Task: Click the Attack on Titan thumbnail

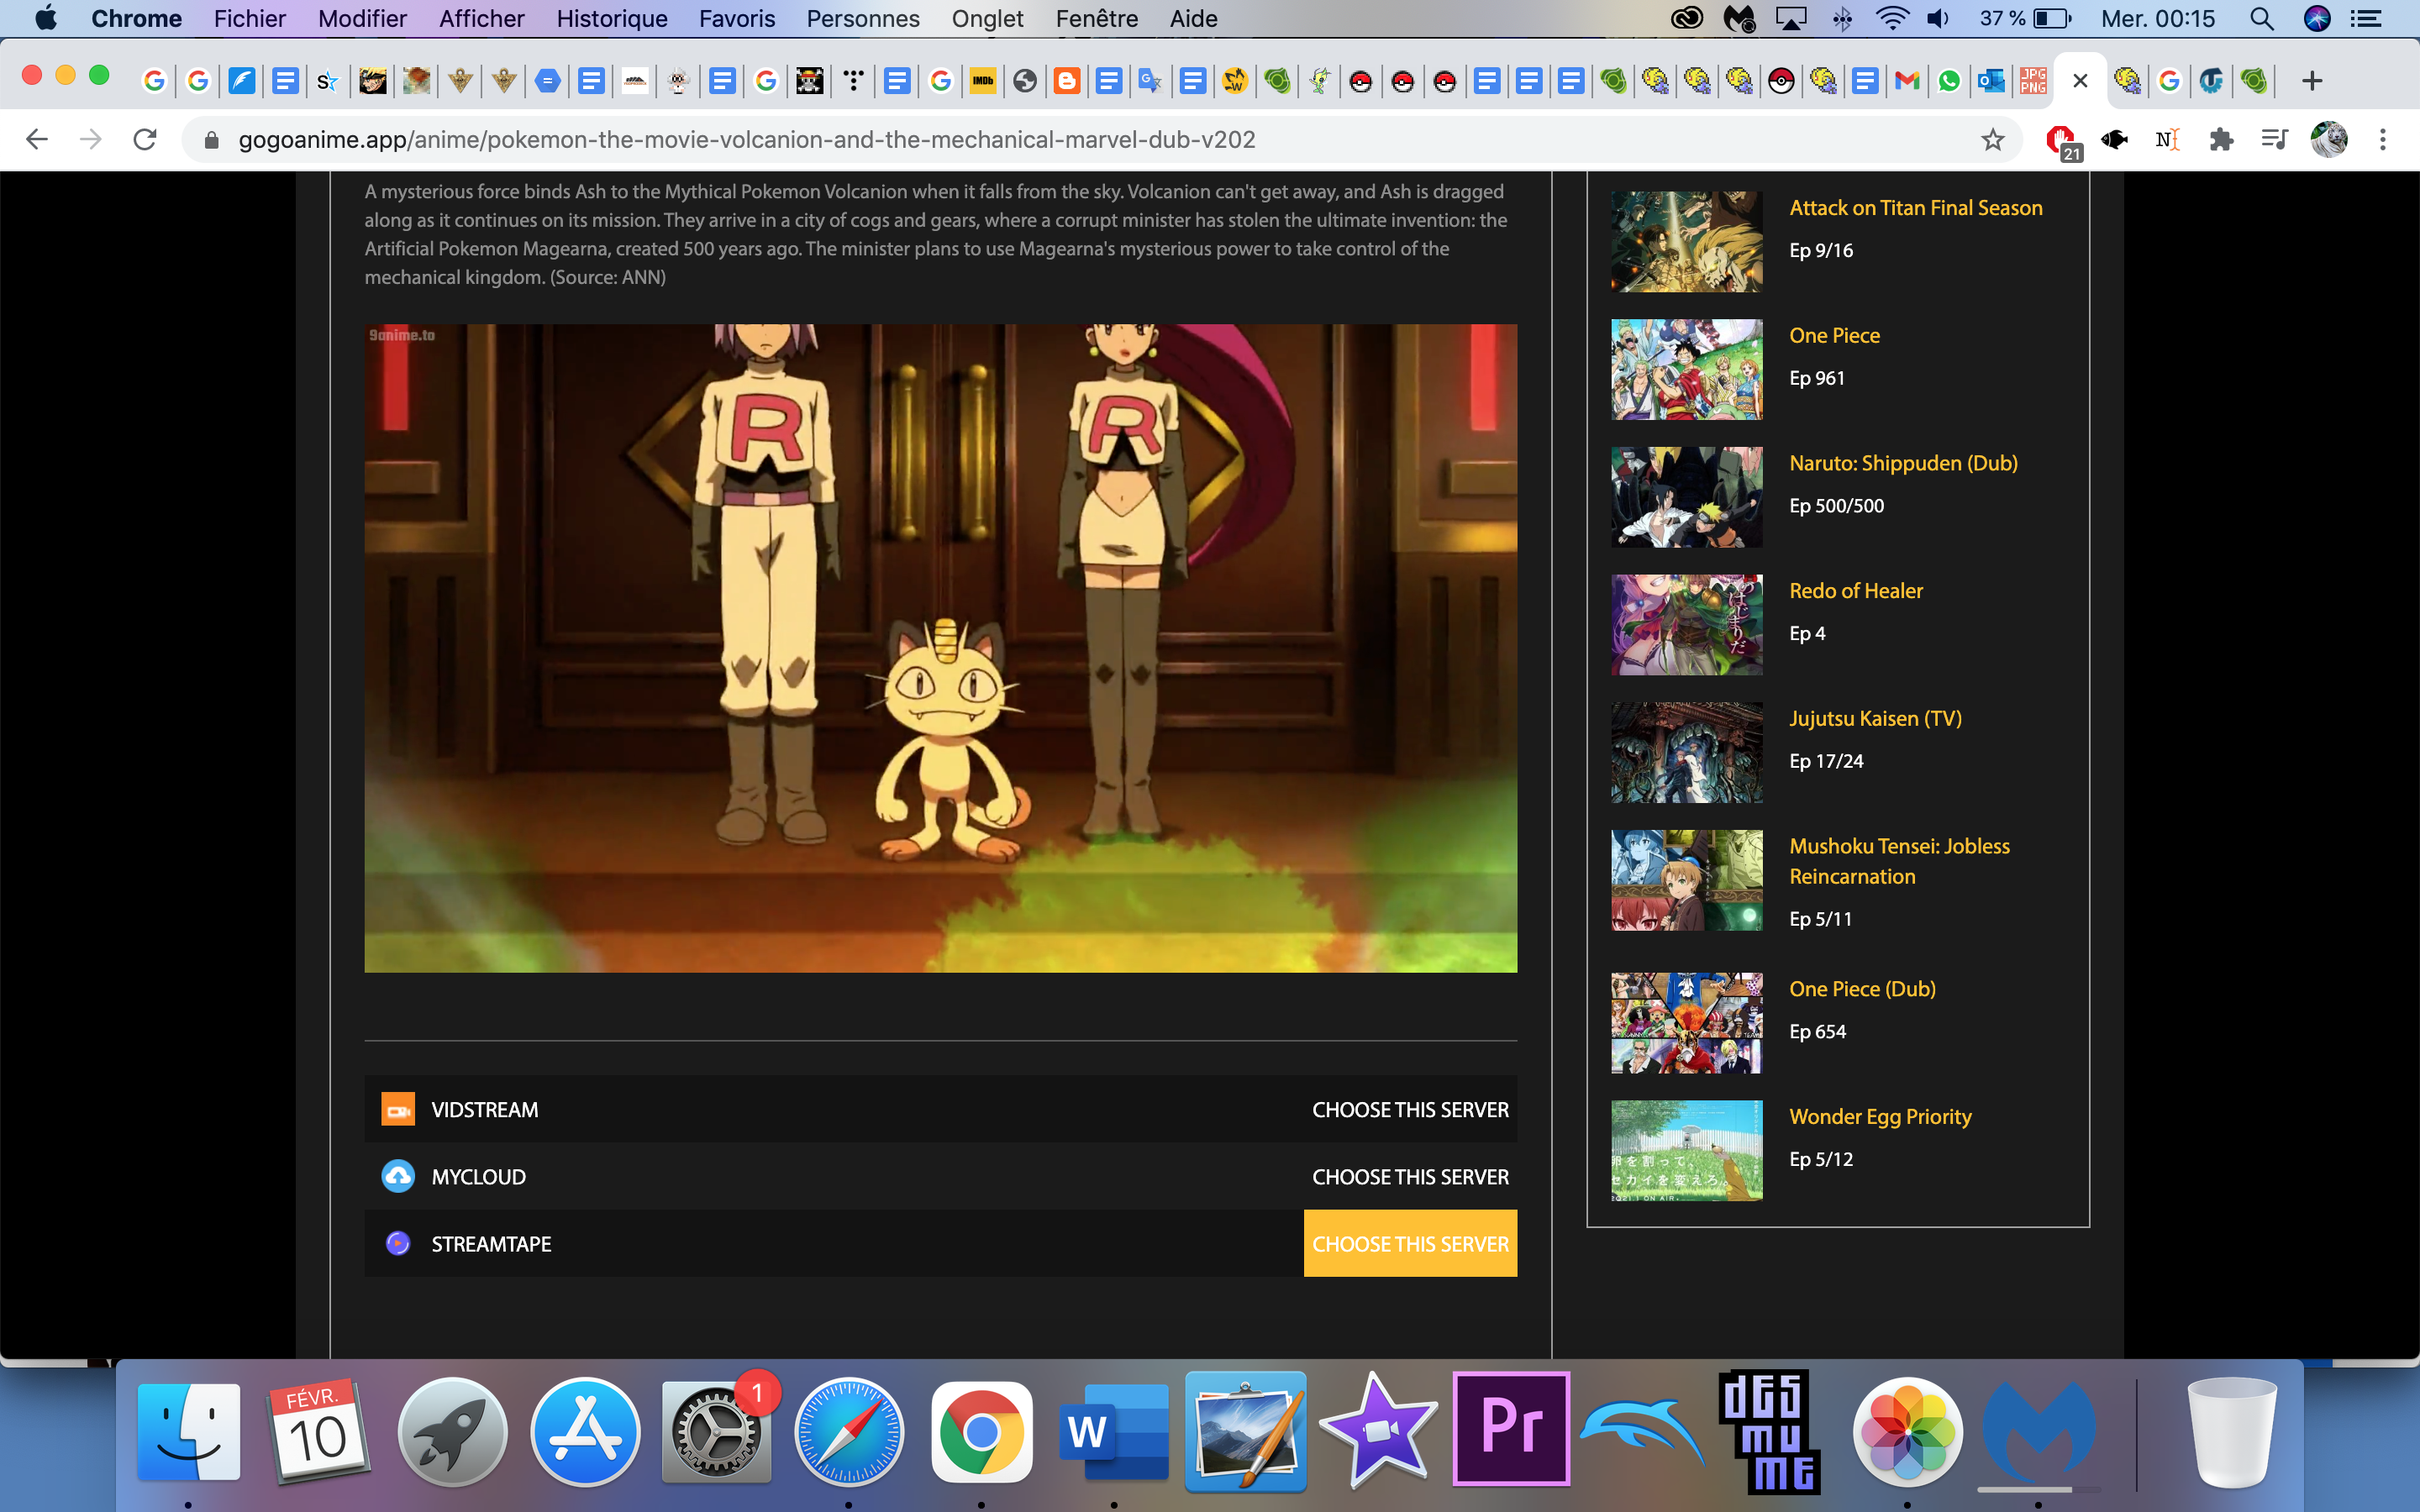Action: pyautogui.click(x=1686, y=241)
